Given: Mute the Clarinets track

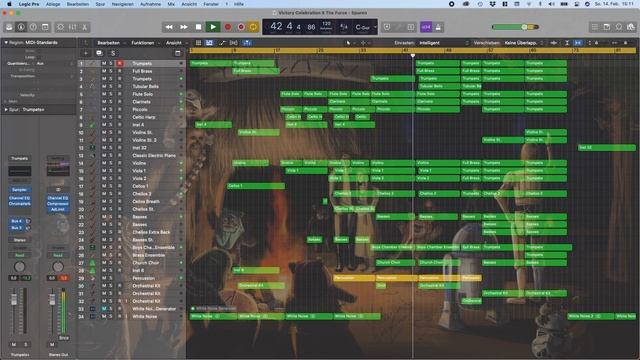Looking at the screenshot, I should pyautogui.click(x=104, y=102).
